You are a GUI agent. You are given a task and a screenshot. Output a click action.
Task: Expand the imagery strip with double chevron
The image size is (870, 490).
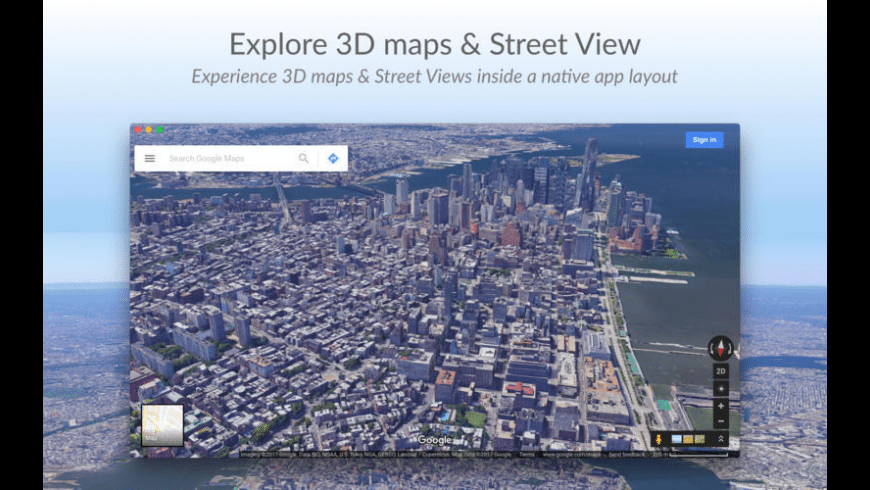pyautogui.click(x=721, y=439)
